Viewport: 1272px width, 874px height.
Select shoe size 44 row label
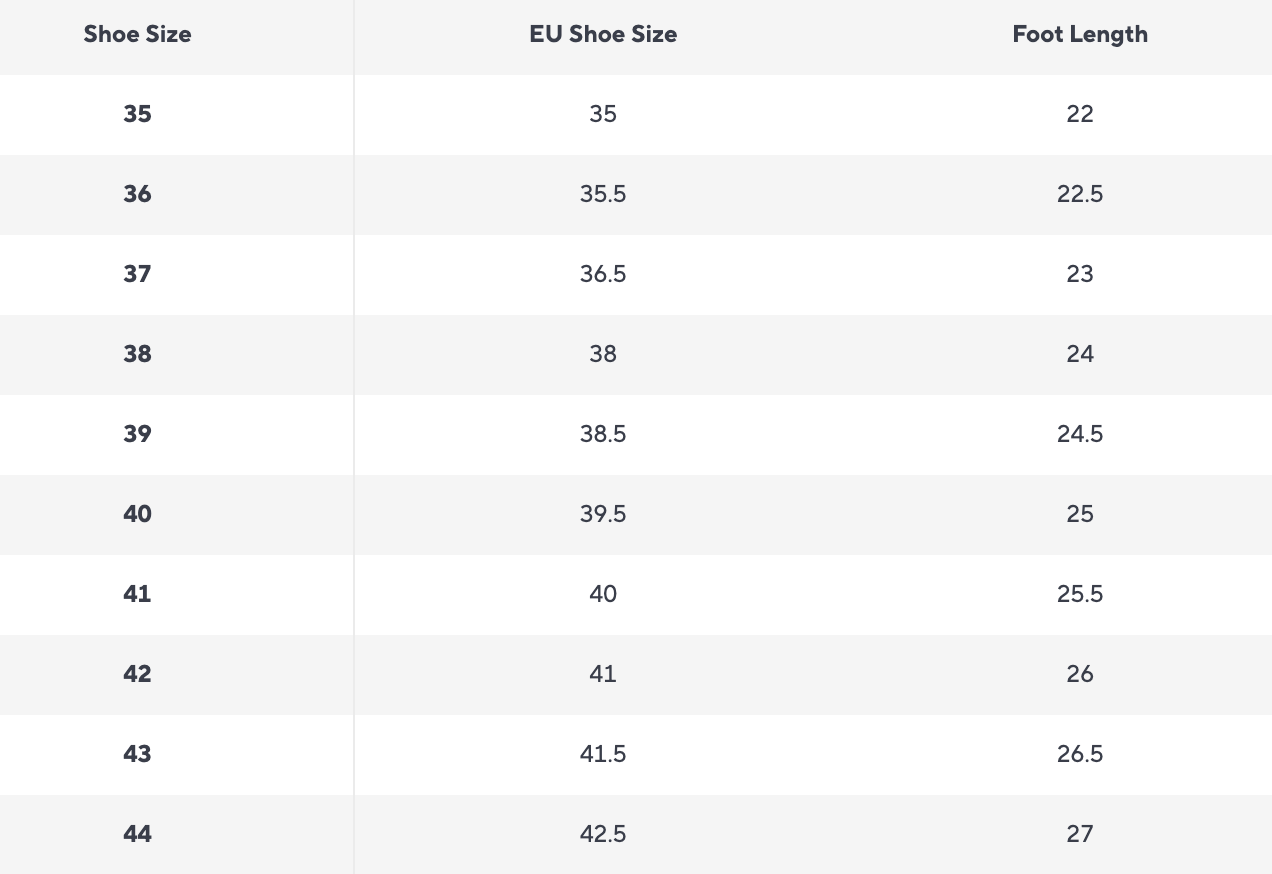point(137,834)
